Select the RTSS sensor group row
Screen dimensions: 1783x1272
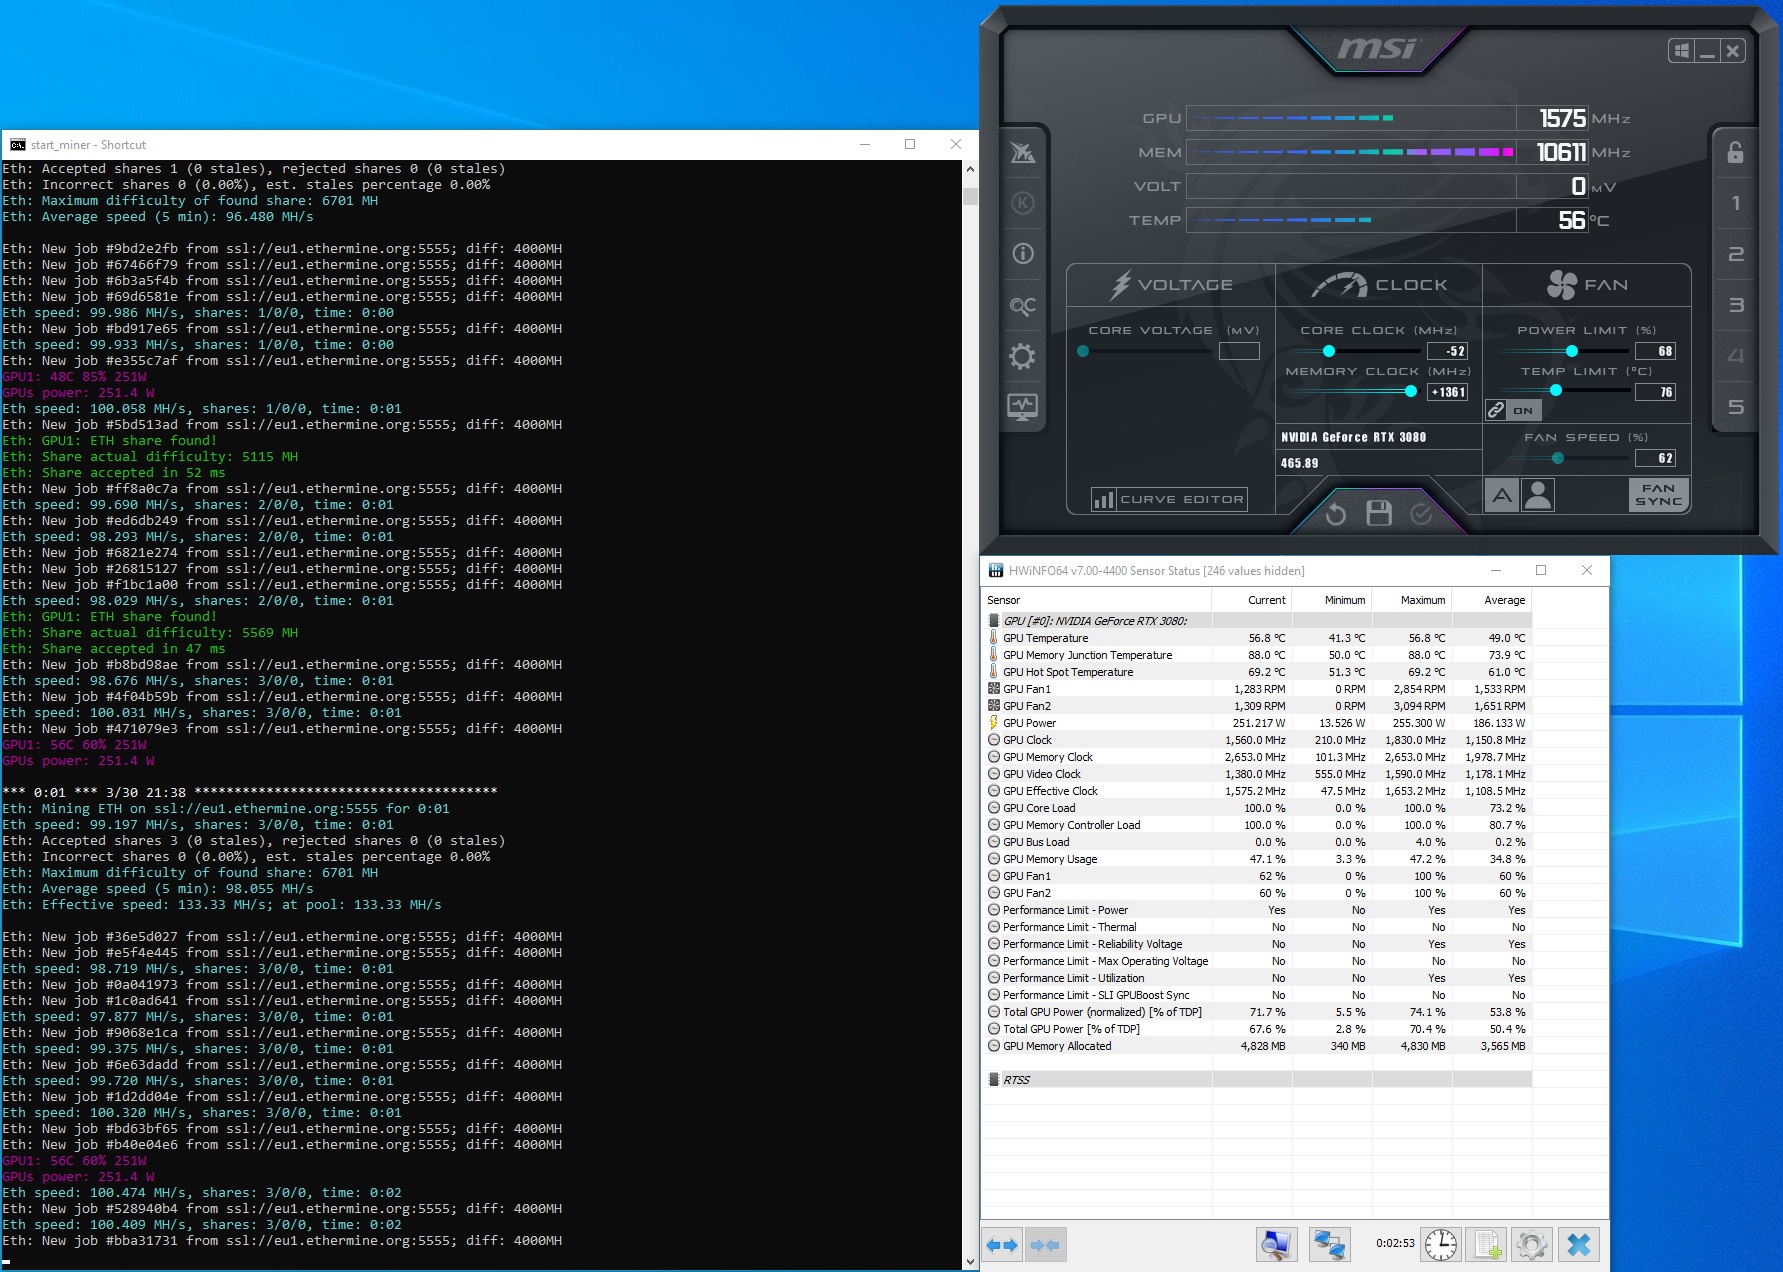[1257, 1080]
